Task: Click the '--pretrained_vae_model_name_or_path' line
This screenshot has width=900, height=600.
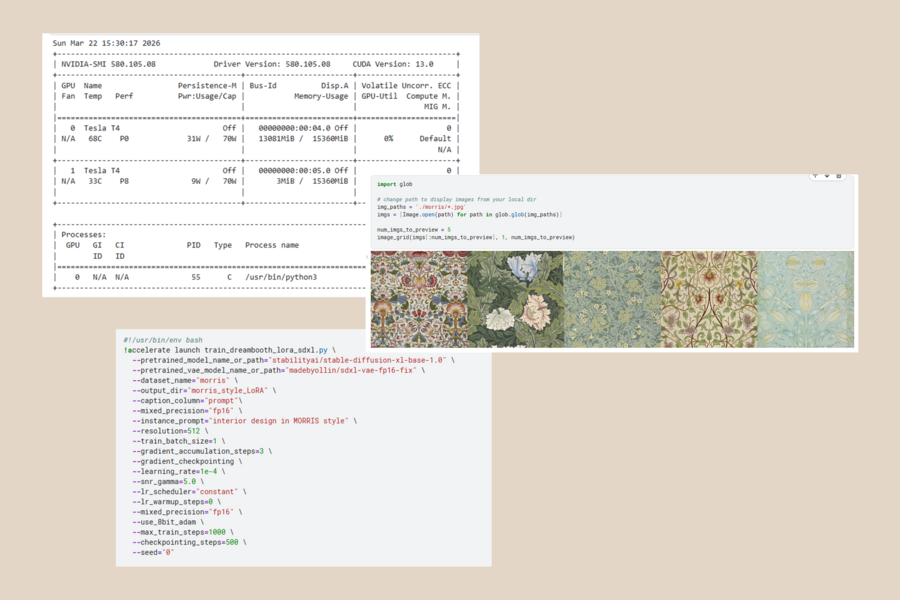Action: 278,370
